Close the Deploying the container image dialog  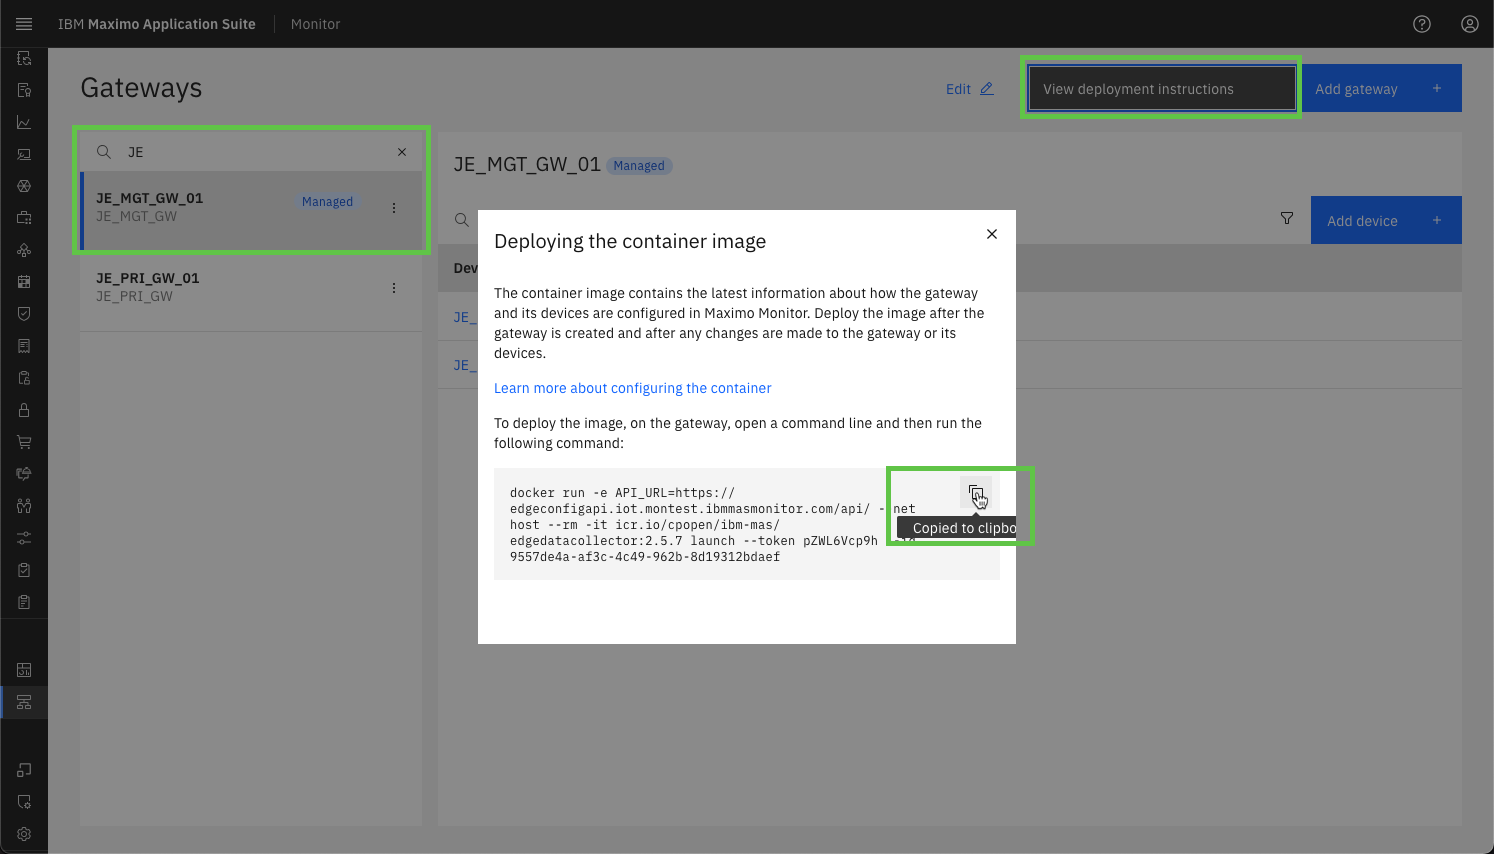tap(992, 234)
